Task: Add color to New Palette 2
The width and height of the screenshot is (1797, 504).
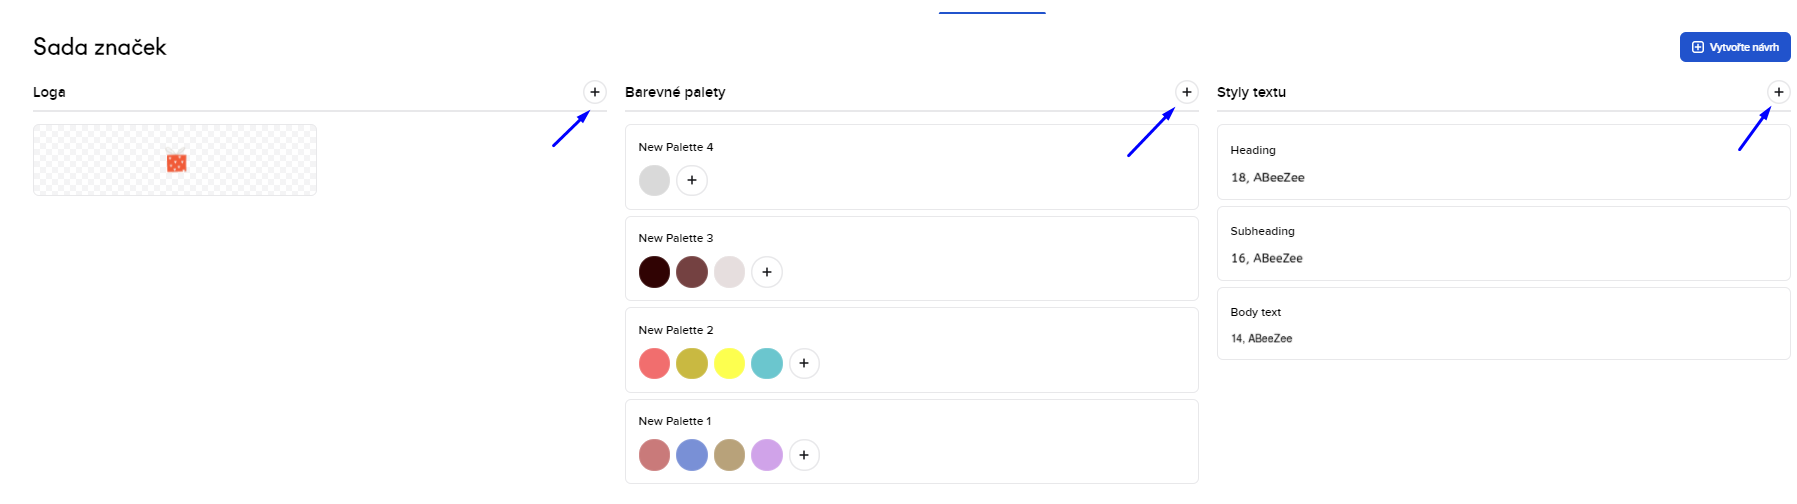Action: click(x=804, y=363)
